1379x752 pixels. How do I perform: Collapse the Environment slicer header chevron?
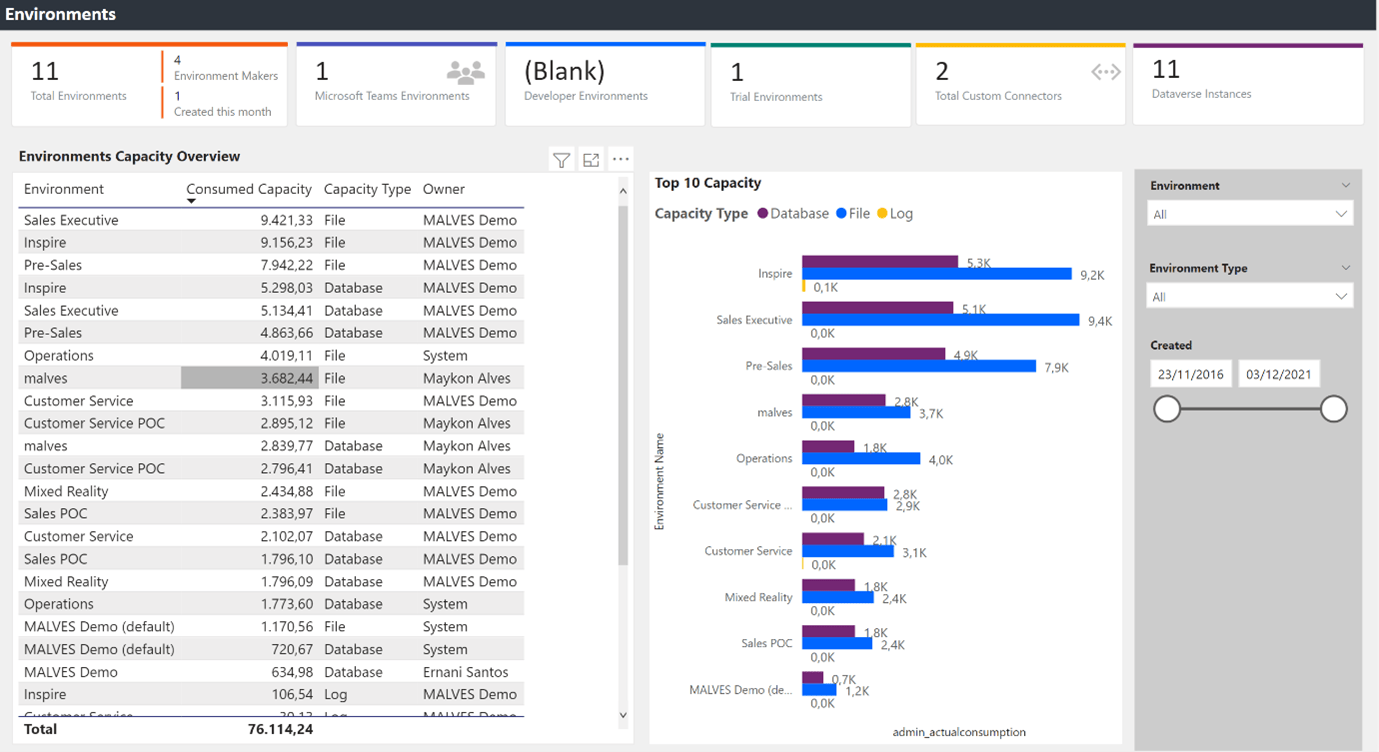coord(1345,186)
